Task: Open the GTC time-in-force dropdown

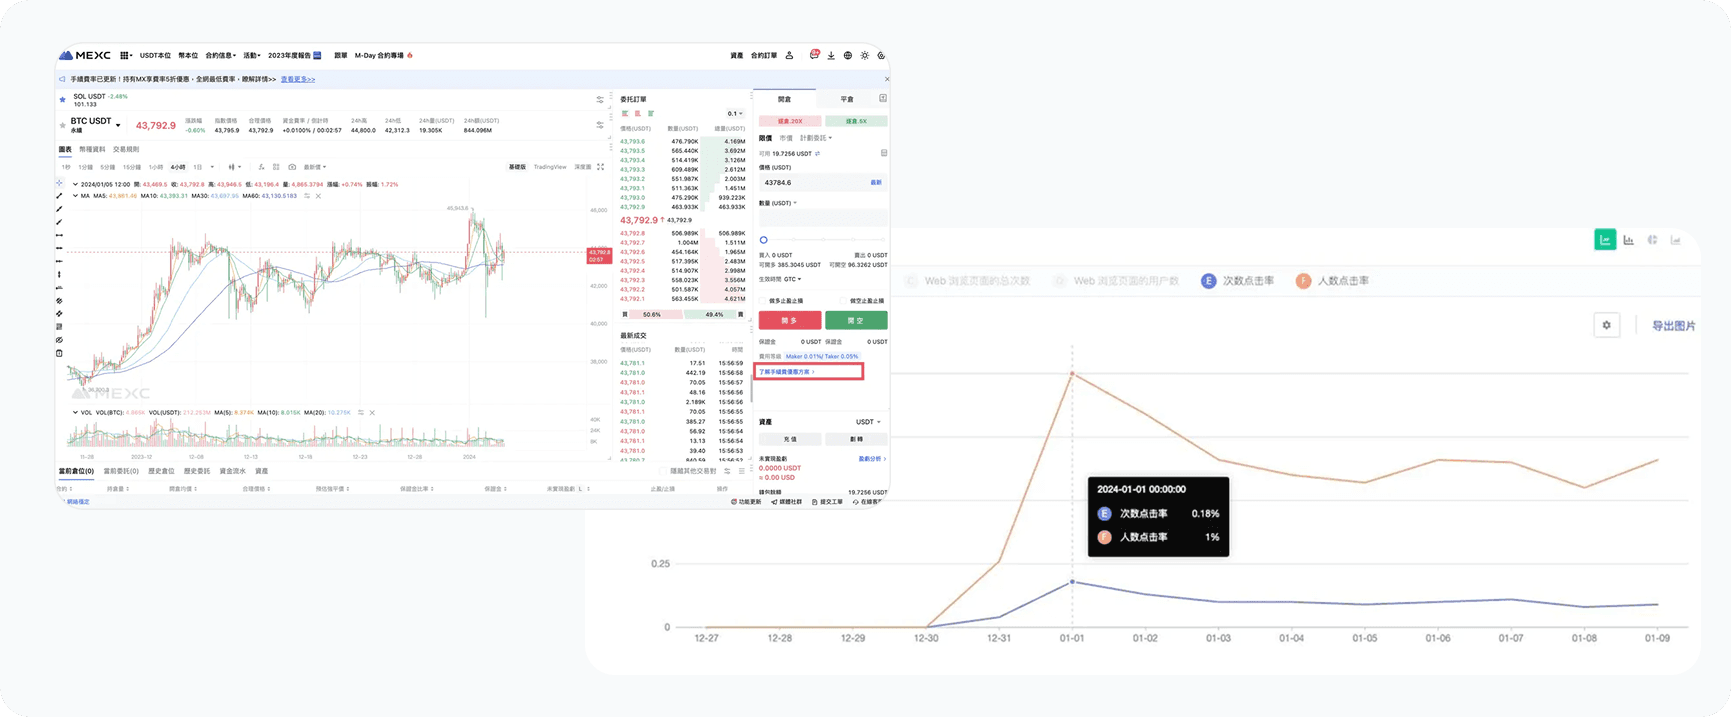Action: (x=792, y=279)
